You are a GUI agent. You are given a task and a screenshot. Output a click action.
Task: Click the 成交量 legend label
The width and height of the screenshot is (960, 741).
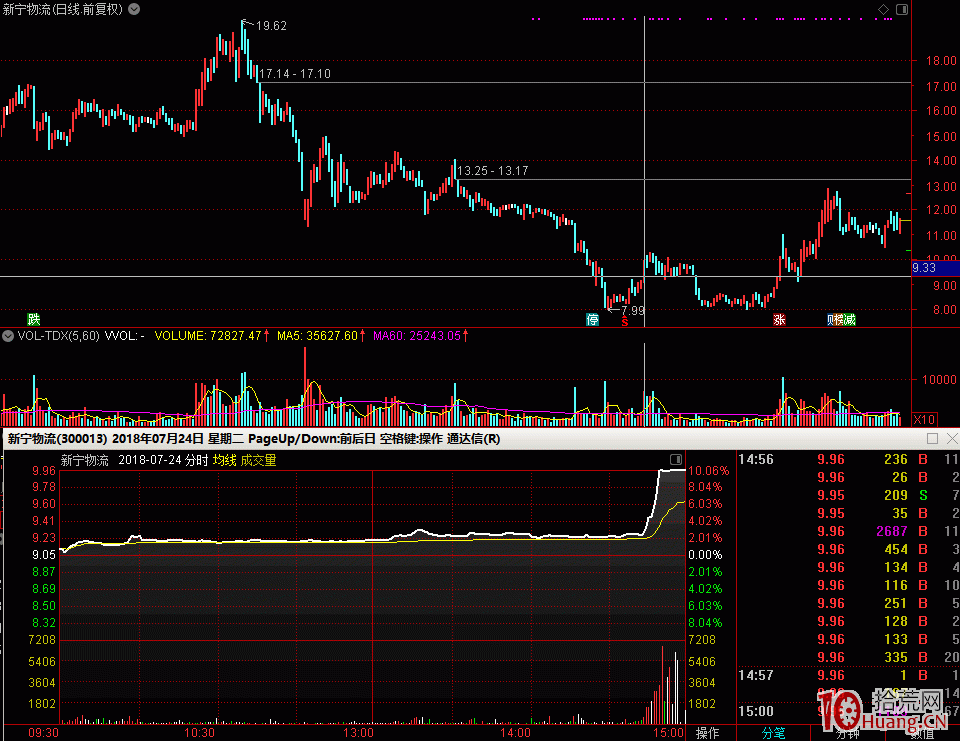pos(258,461)
